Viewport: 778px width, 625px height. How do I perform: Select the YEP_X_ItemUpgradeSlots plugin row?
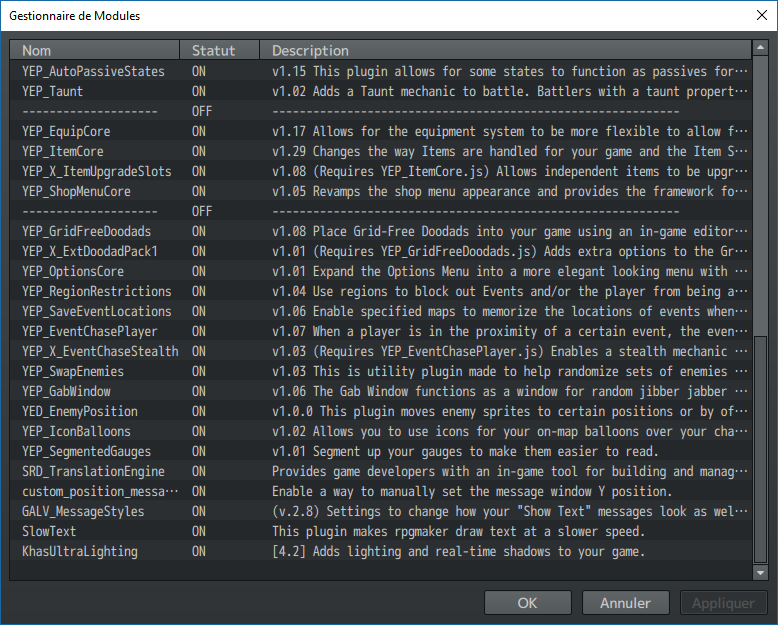coord(381,171)
